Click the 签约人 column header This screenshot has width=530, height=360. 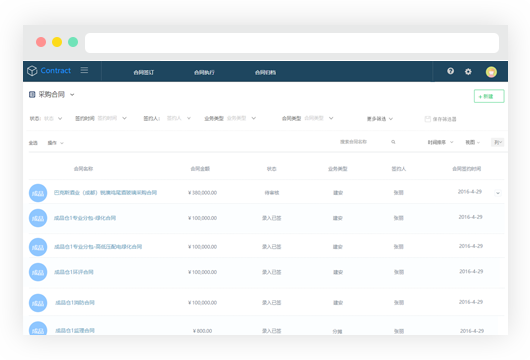[399, 169]
